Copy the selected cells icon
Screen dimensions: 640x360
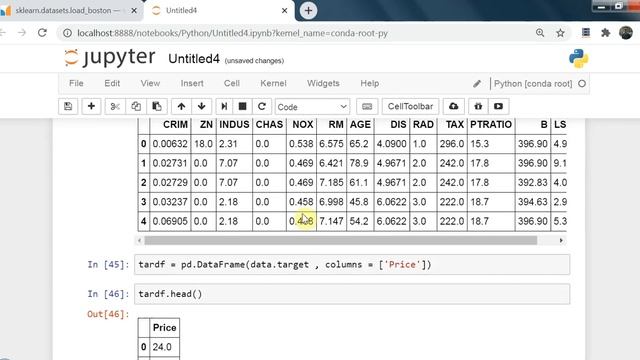[136, 107]
